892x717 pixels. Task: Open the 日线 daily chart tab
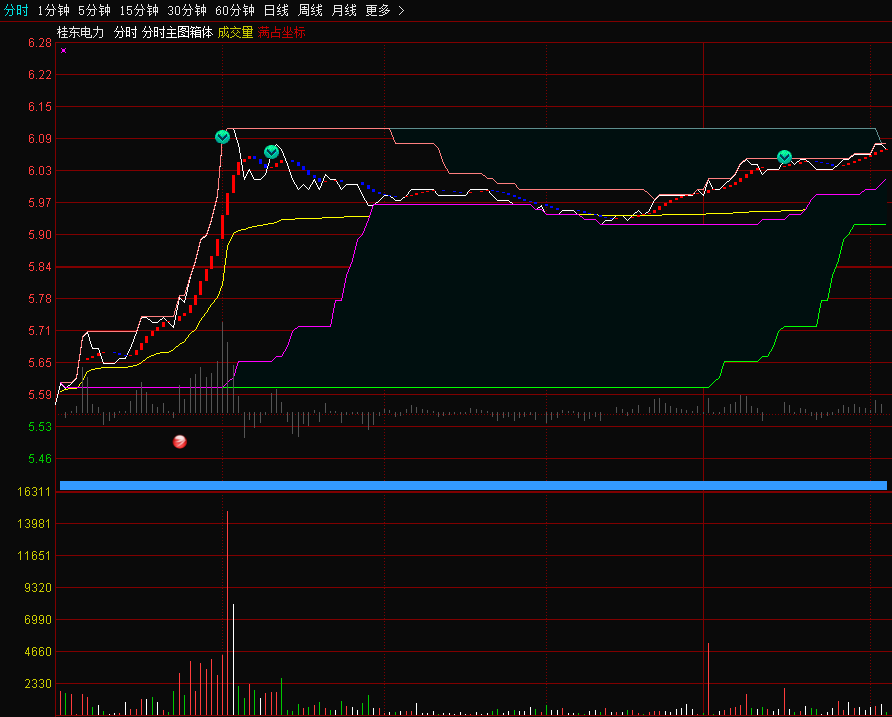point(276,10)
